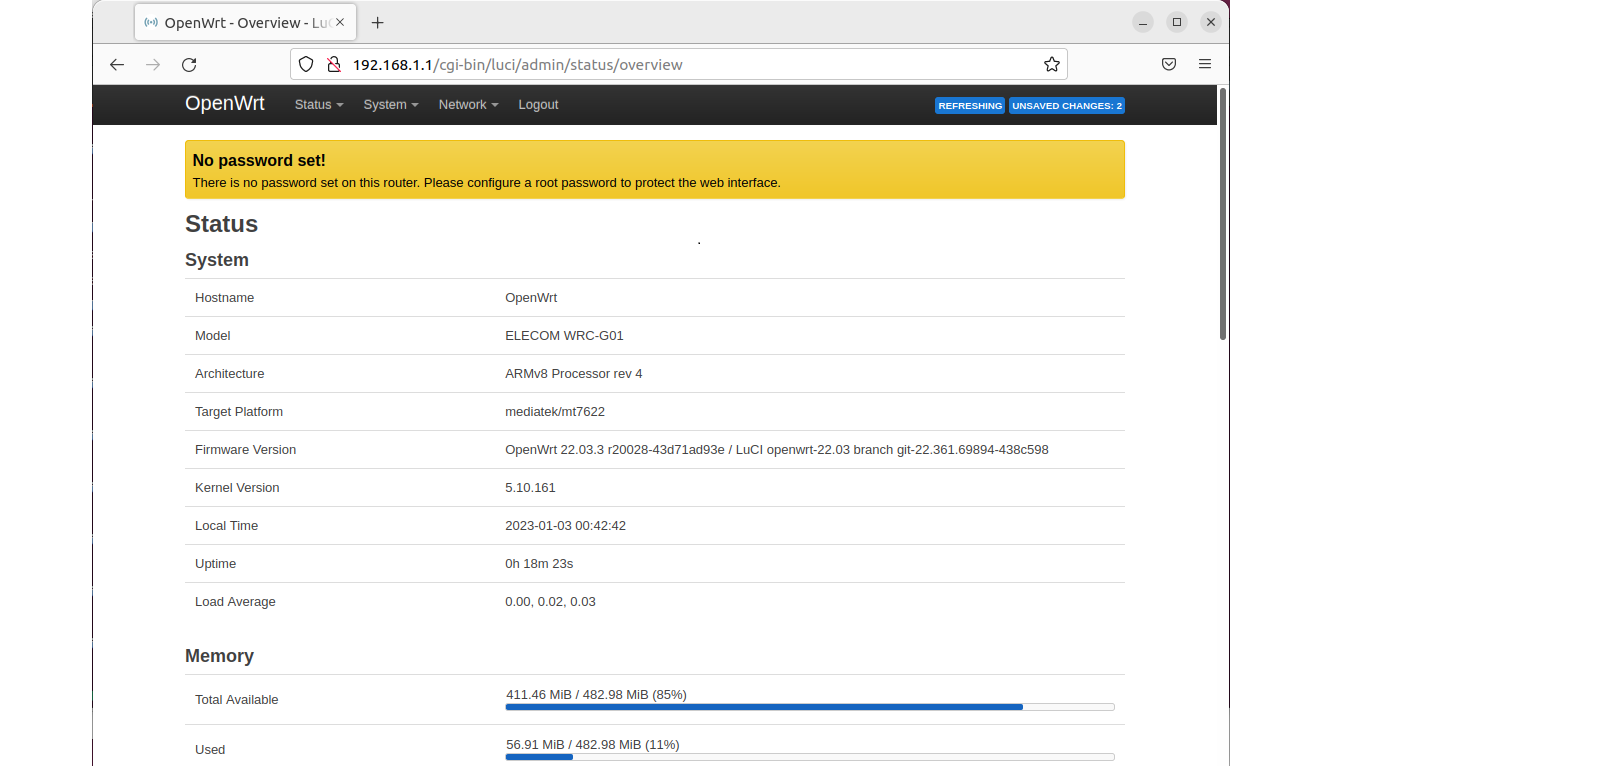Viewport: 1600px width, 766px height.
Task: Click the 'No password set!' warning heading
Action: tap(259, 160)
